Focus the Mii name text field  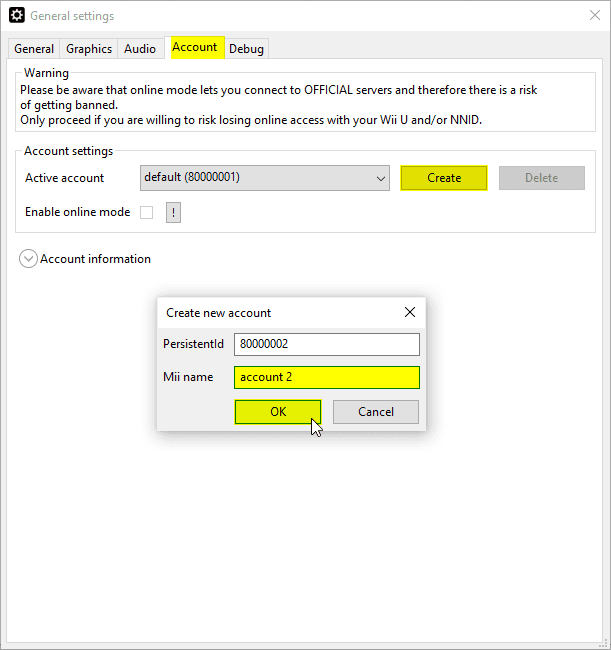point(326,377)
